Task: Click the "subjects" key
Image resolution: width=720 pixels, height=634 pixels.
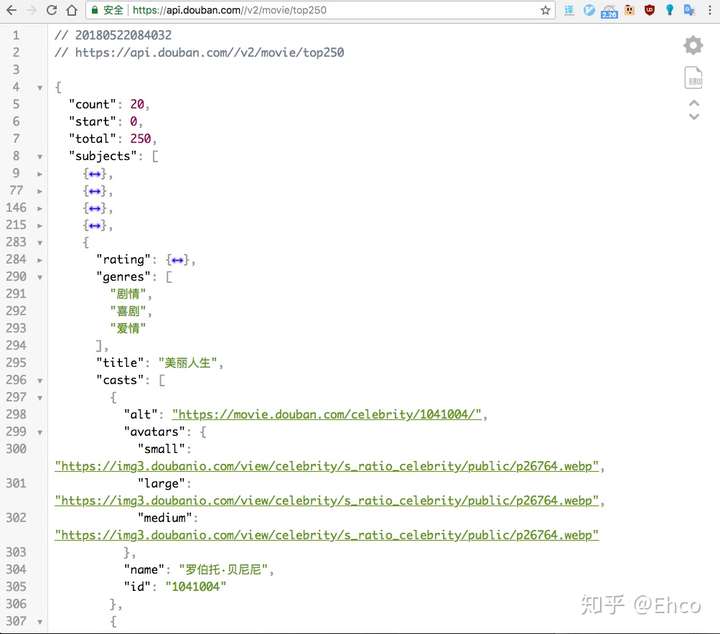Action: [x=103, y=156]
